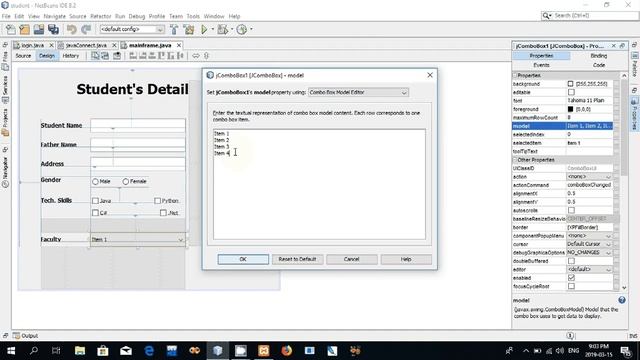The height and width of the screenshot is (360, 640).
Task: Check the Java skill checkbox
Action: coord(95,201)
